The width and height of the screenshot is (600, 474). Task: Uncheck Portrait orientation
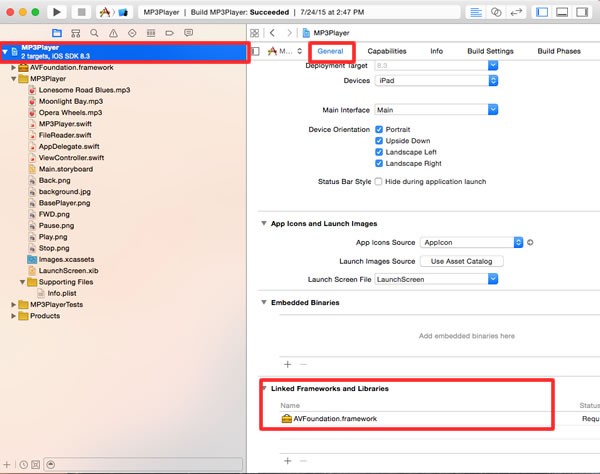[379, 129]
